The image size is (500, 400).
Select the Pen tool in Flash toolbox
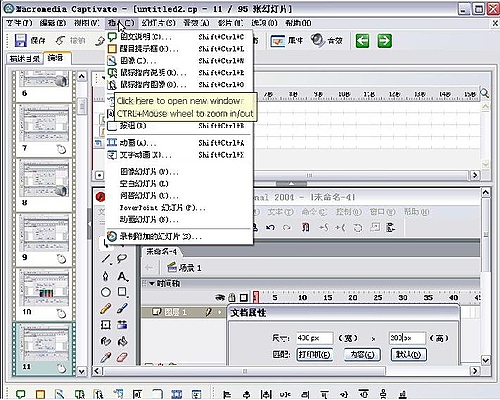point(106,276)
